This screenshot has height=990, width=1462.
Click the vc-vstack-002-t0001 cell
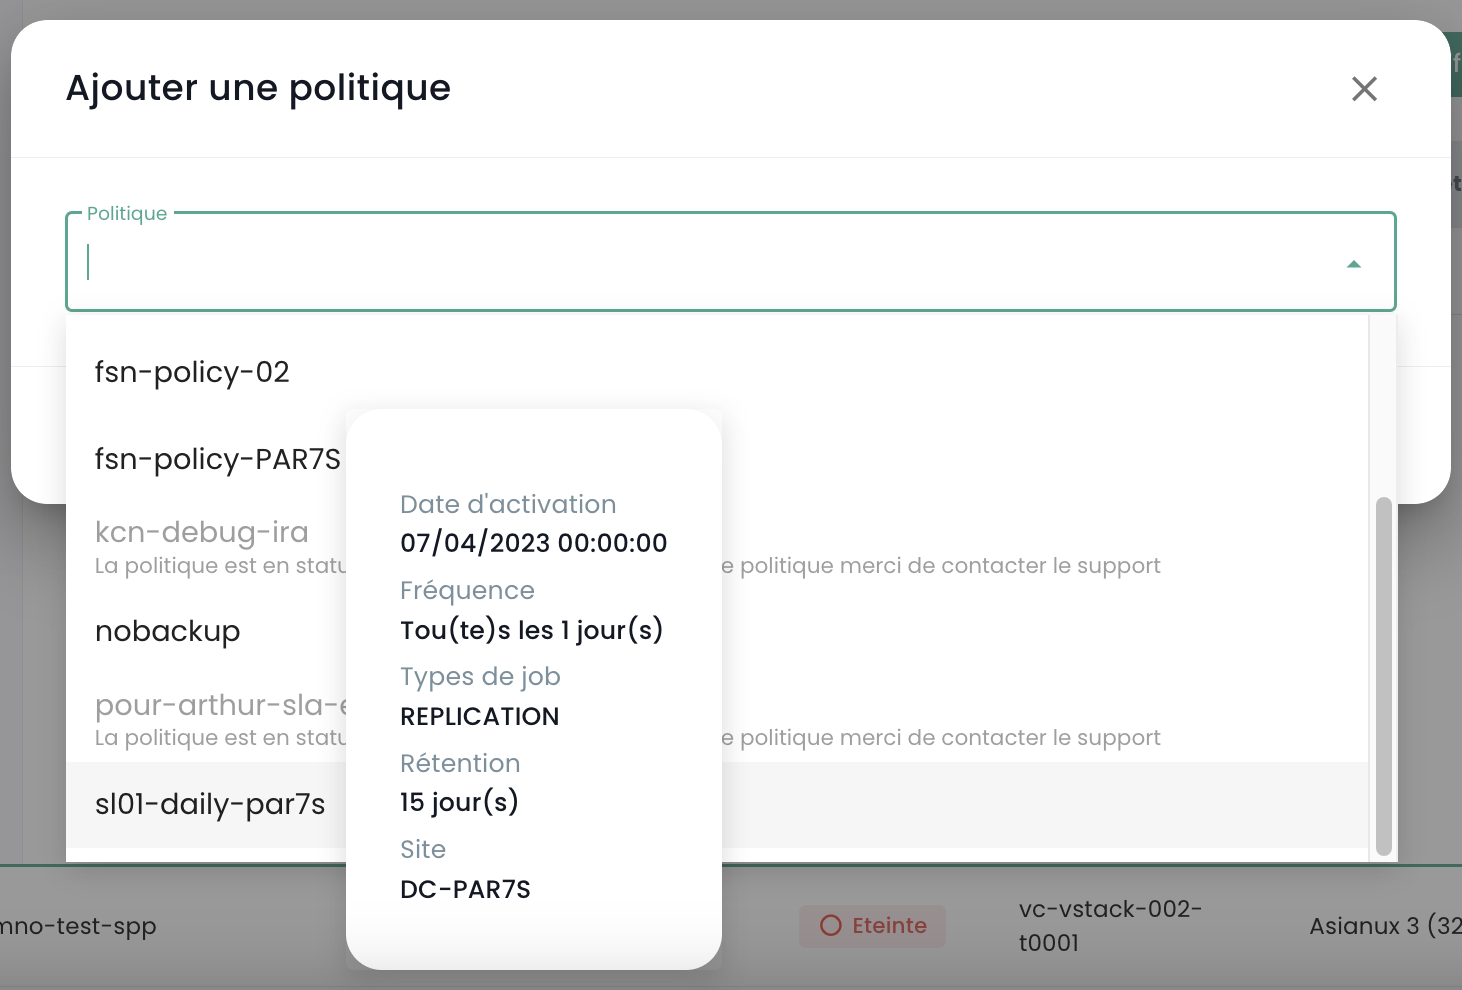(x=1109, y=925)
